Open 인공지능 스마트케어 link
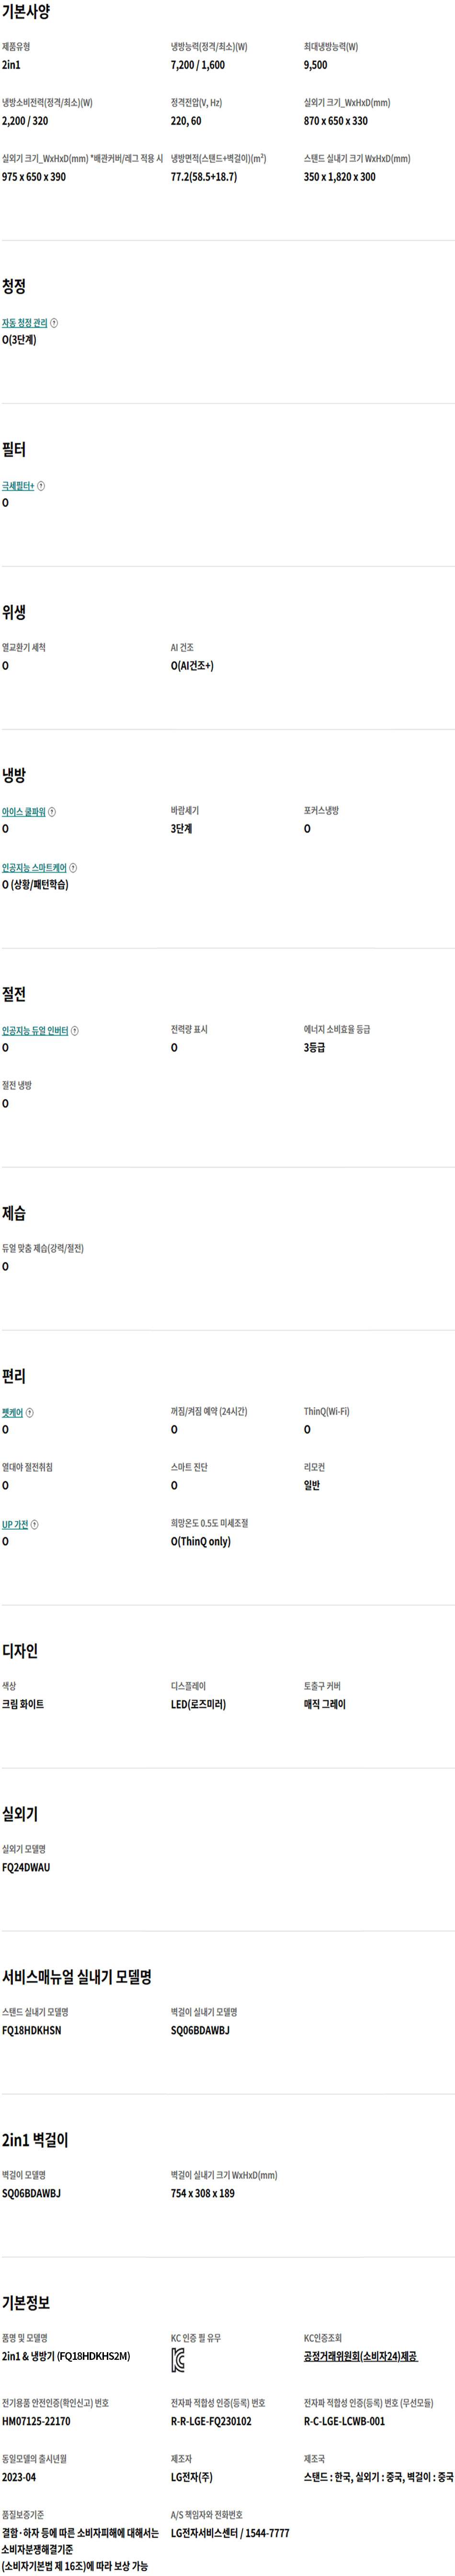455x2576 pixels. 34,868
